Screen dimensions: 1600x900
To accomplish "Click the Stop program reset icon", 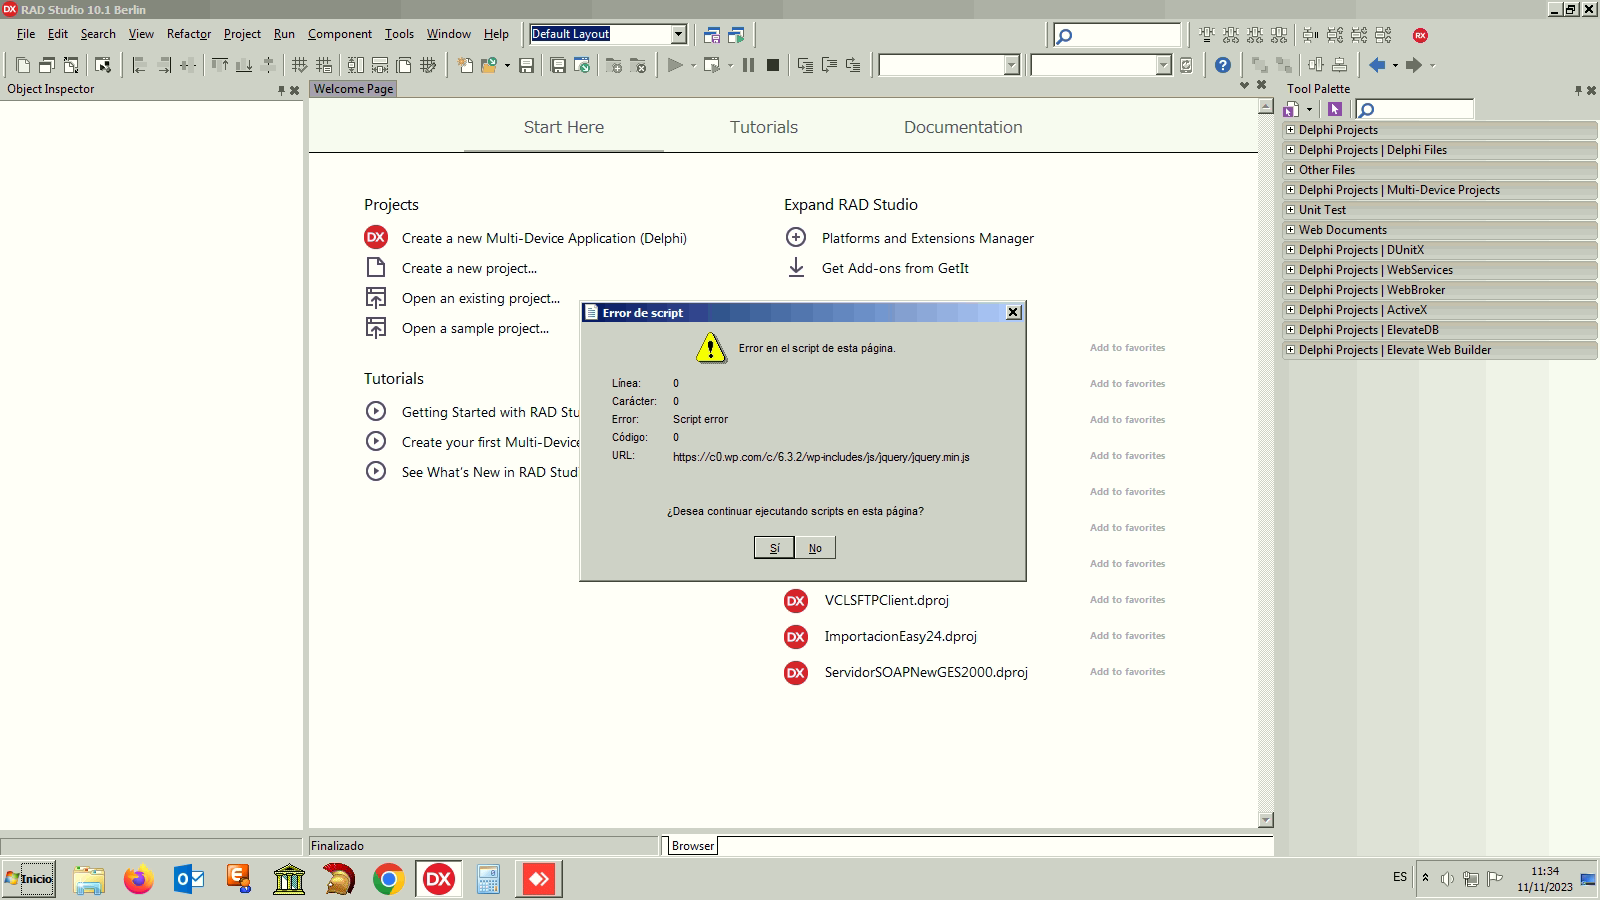I will point(773,65).
